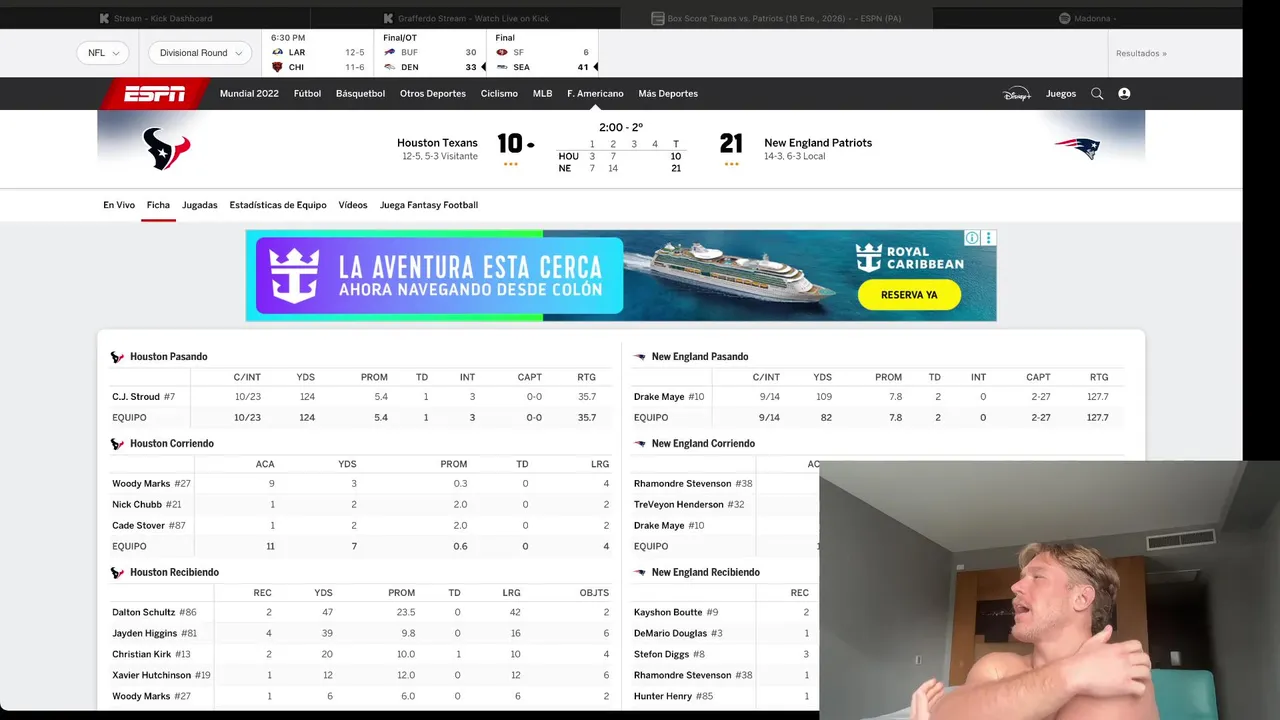Click the Bills logo in scoreboard

pos(390,52)
